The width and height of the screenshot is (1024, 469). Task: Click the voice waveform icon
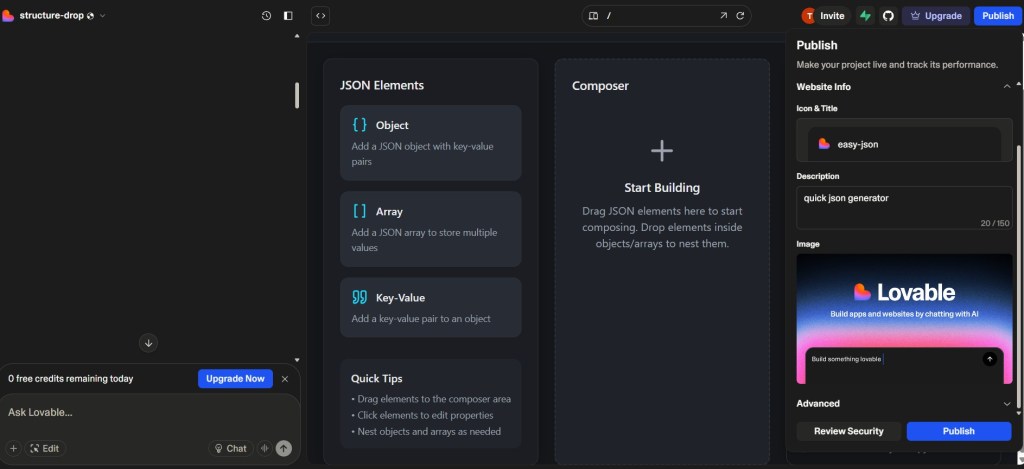point(264,448)
